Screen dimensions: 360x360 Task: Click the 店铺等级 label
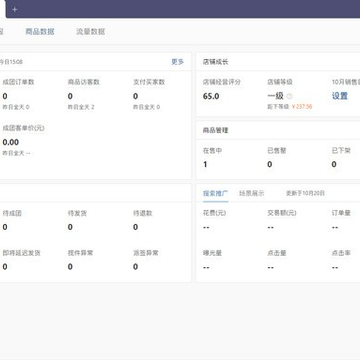(280, 82)
